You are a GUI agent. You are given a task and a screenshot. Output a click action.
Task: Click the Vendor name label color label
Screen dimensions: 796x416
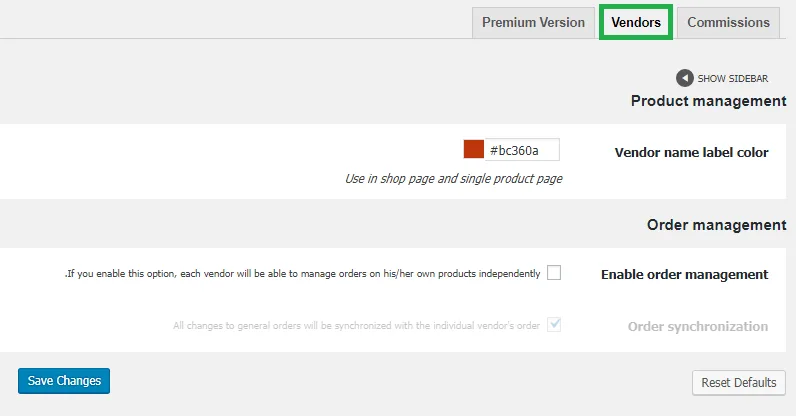tap(691, 152)
